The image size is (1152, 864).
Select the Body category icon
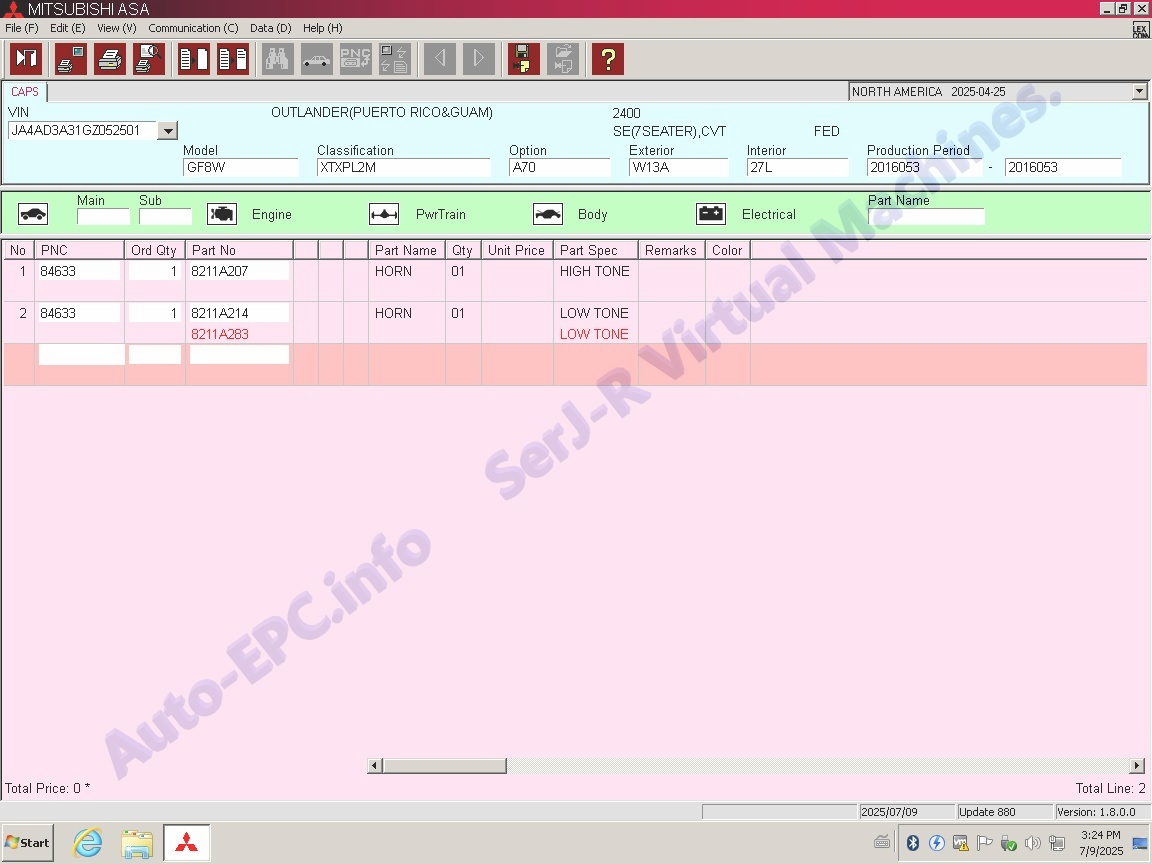point(547,214)
